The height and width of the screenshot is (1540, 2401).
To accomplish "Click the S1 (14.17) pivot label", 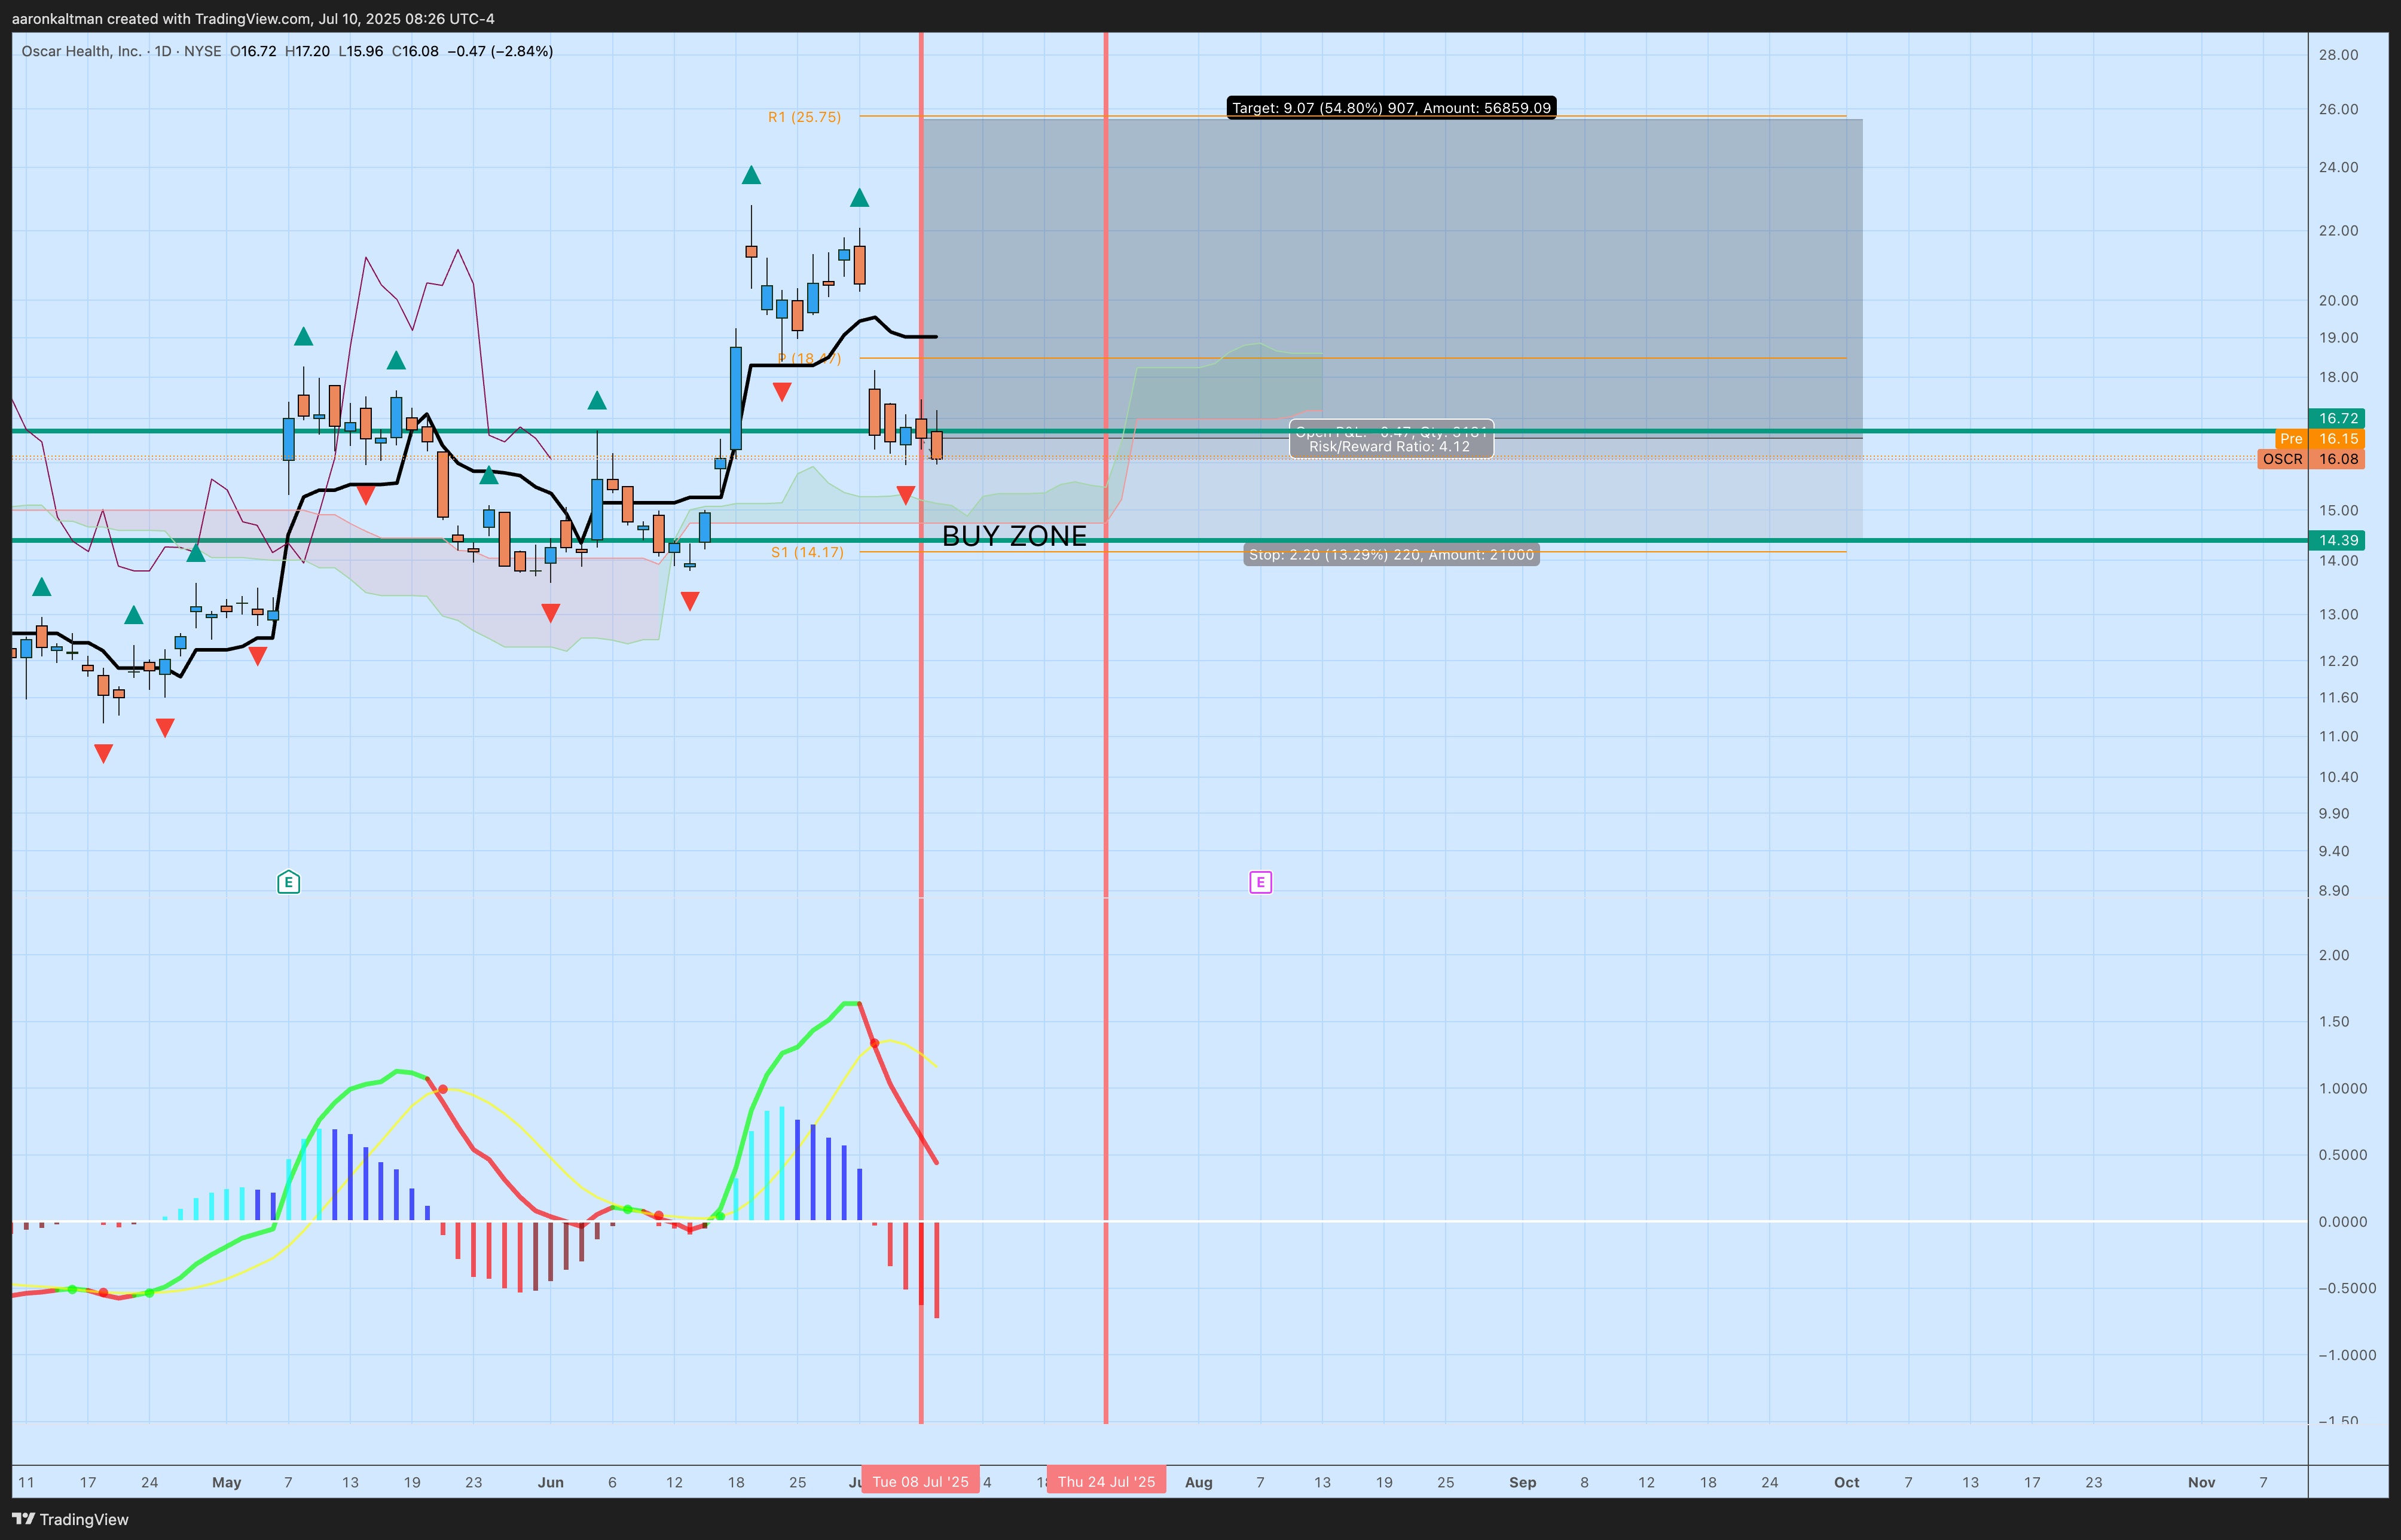I will (x=807, y=552).
